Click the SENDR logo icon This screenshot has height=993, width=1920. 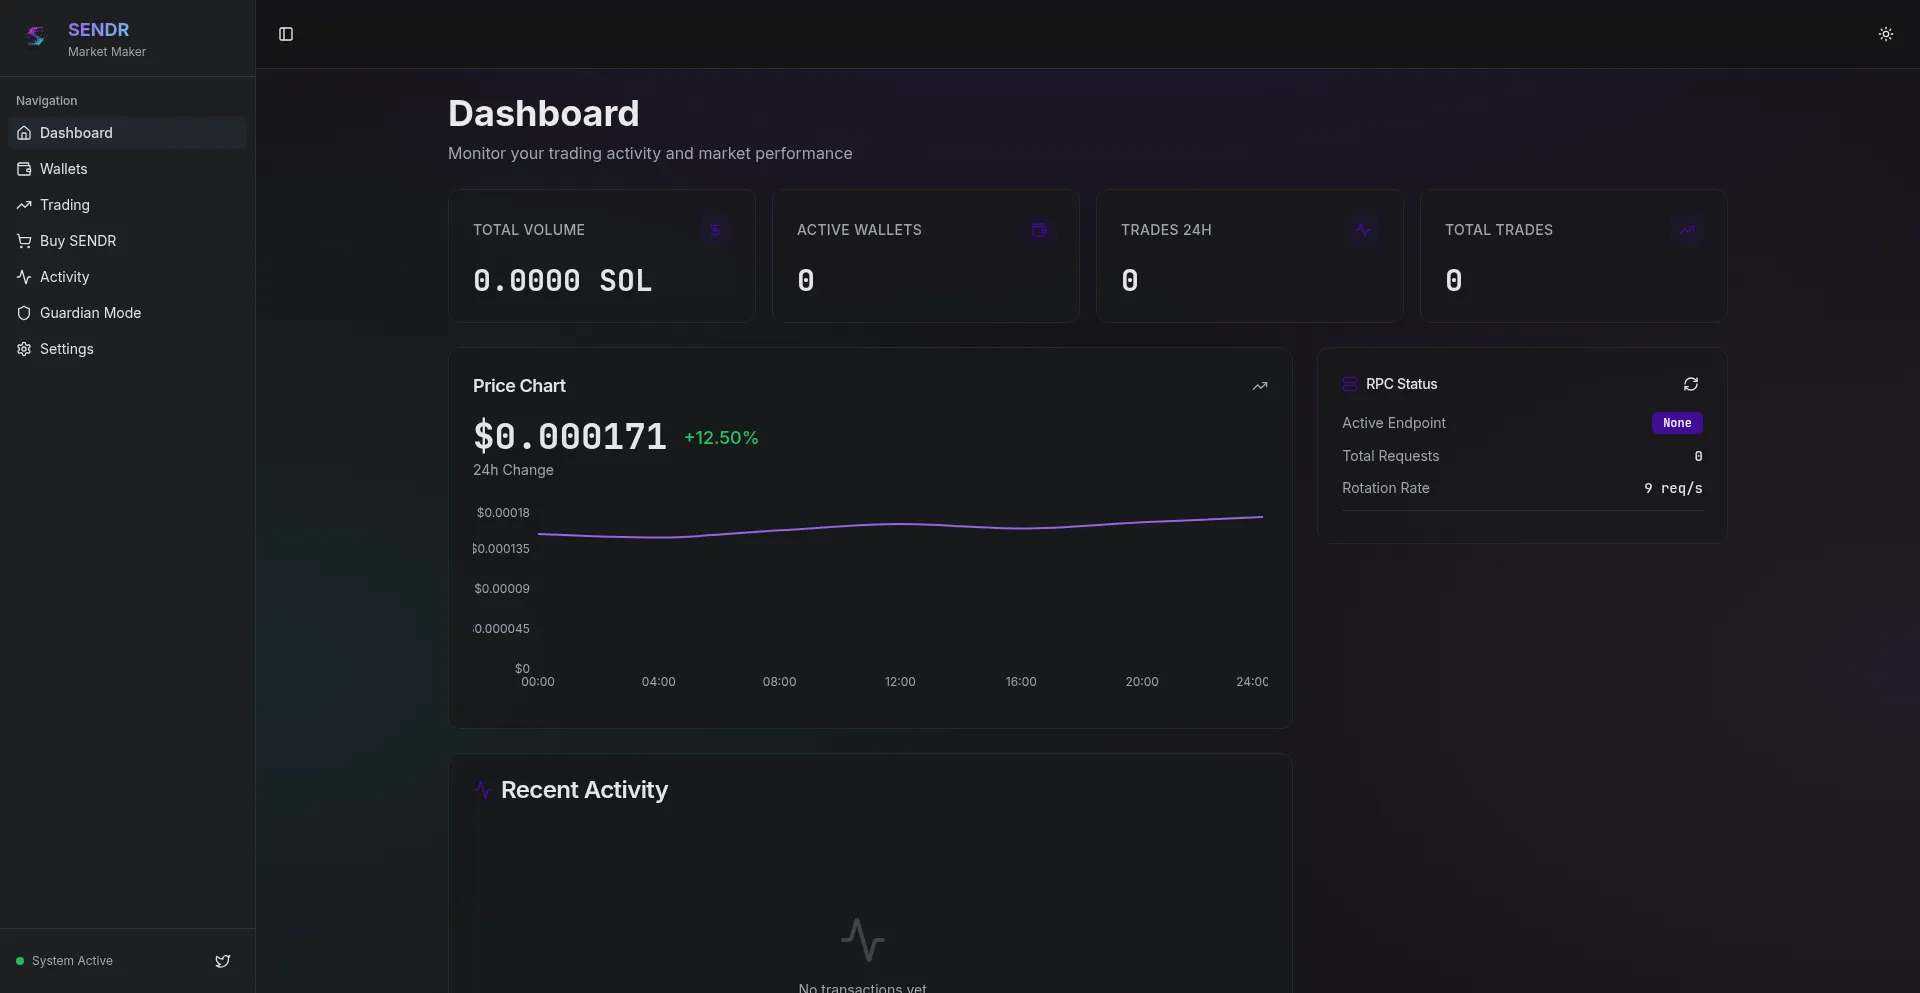click(x=36, y=37)
